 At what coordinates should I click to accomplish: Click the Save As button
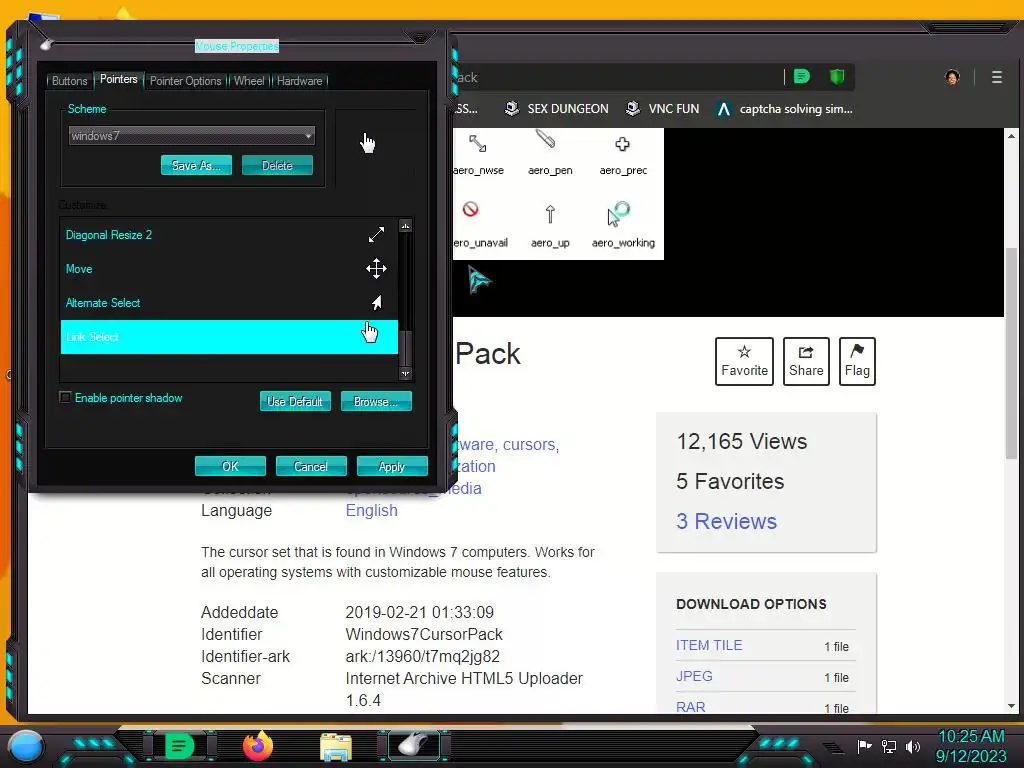[x=196, y=165]
